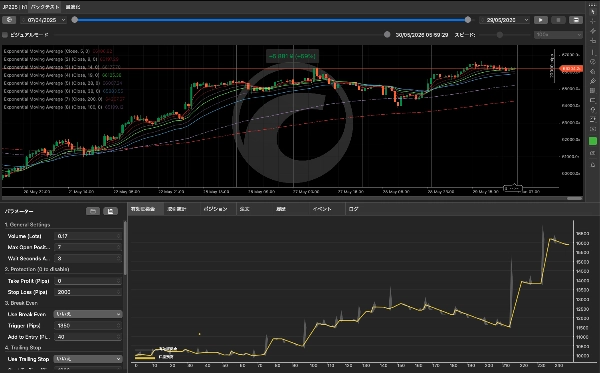Select the diagonal trend line drawing tool

coord(593,31)
